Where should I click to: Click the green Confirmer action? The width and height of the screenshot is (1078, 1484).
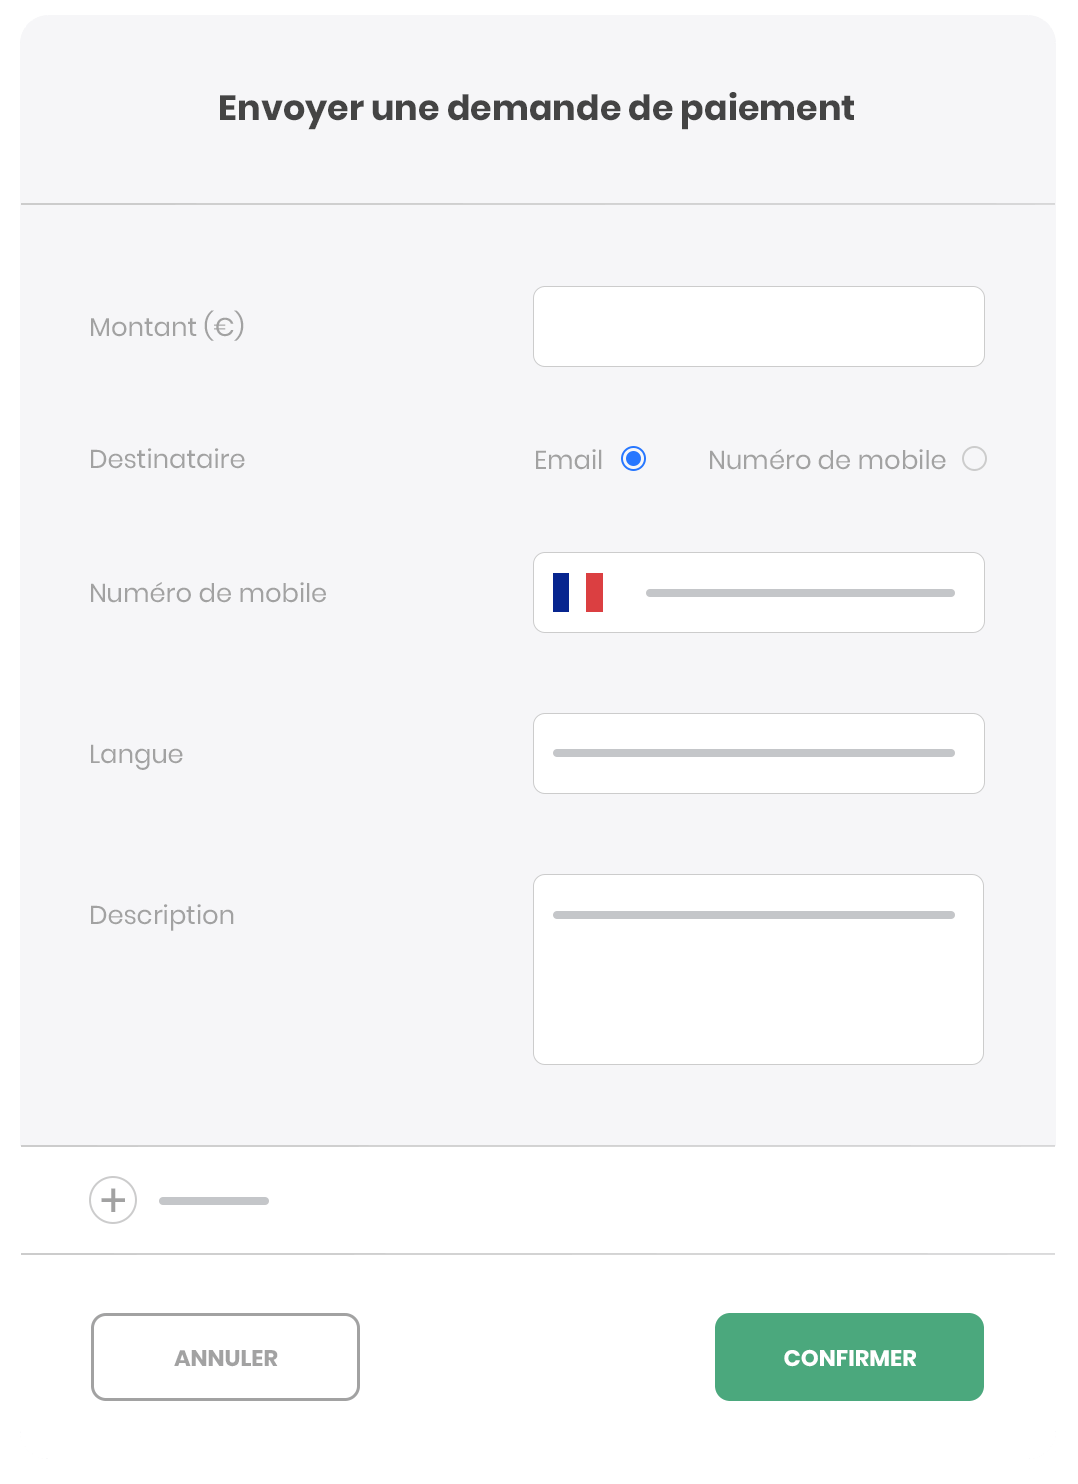click(848, 1357)
